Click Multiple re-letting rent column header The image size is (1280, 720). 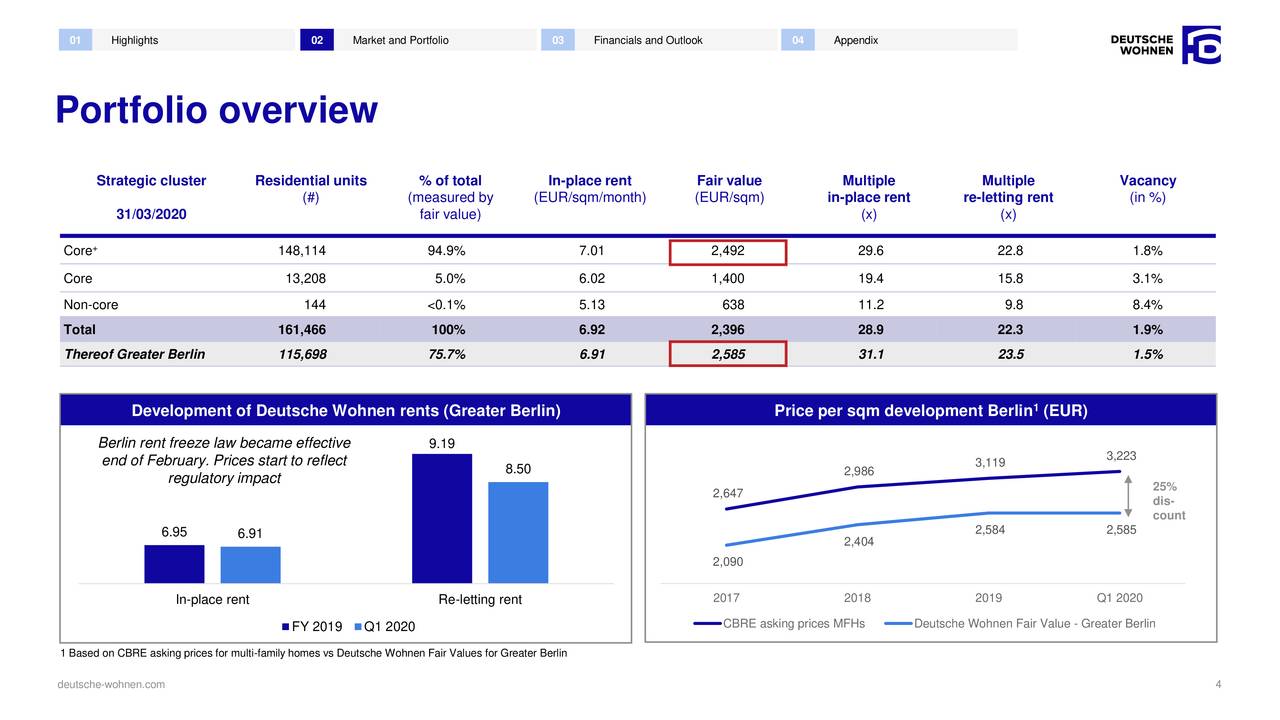1008,197
